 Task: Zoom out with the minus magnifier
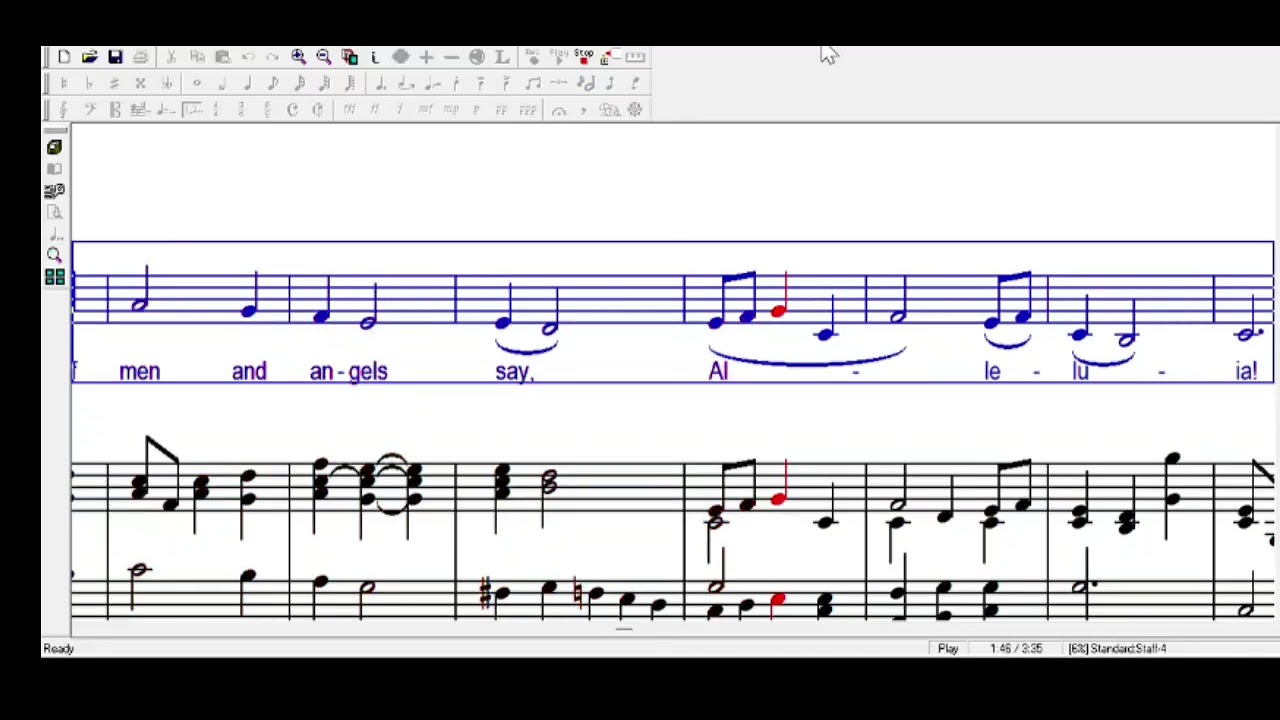(324, 57)
